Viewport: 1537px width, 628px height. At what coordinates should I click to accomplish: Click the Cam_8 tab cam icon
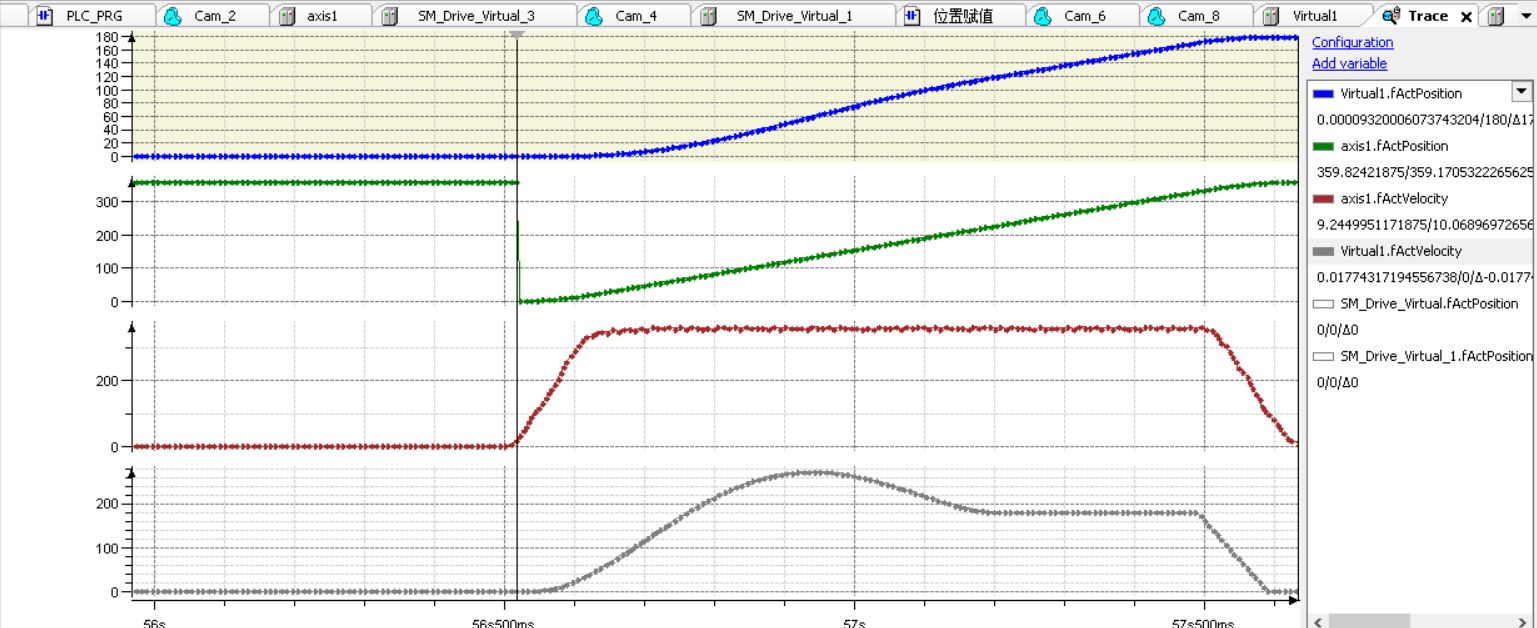click(1157, 16)
